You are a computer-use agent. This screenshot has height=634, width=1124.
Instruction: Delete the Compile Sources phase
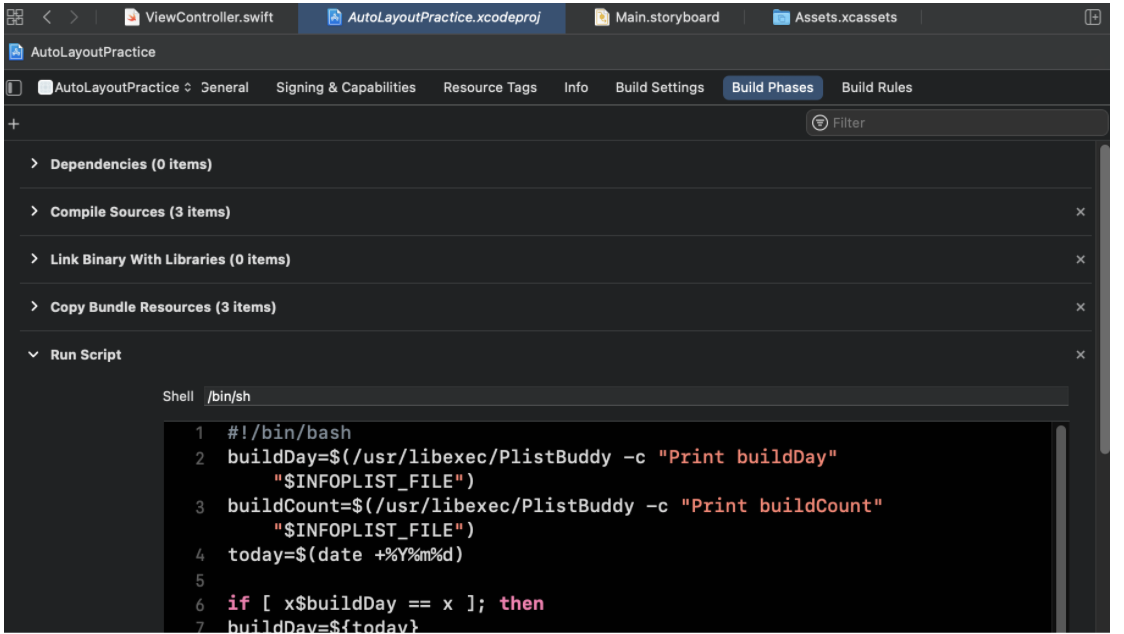tap(1080, 212)
